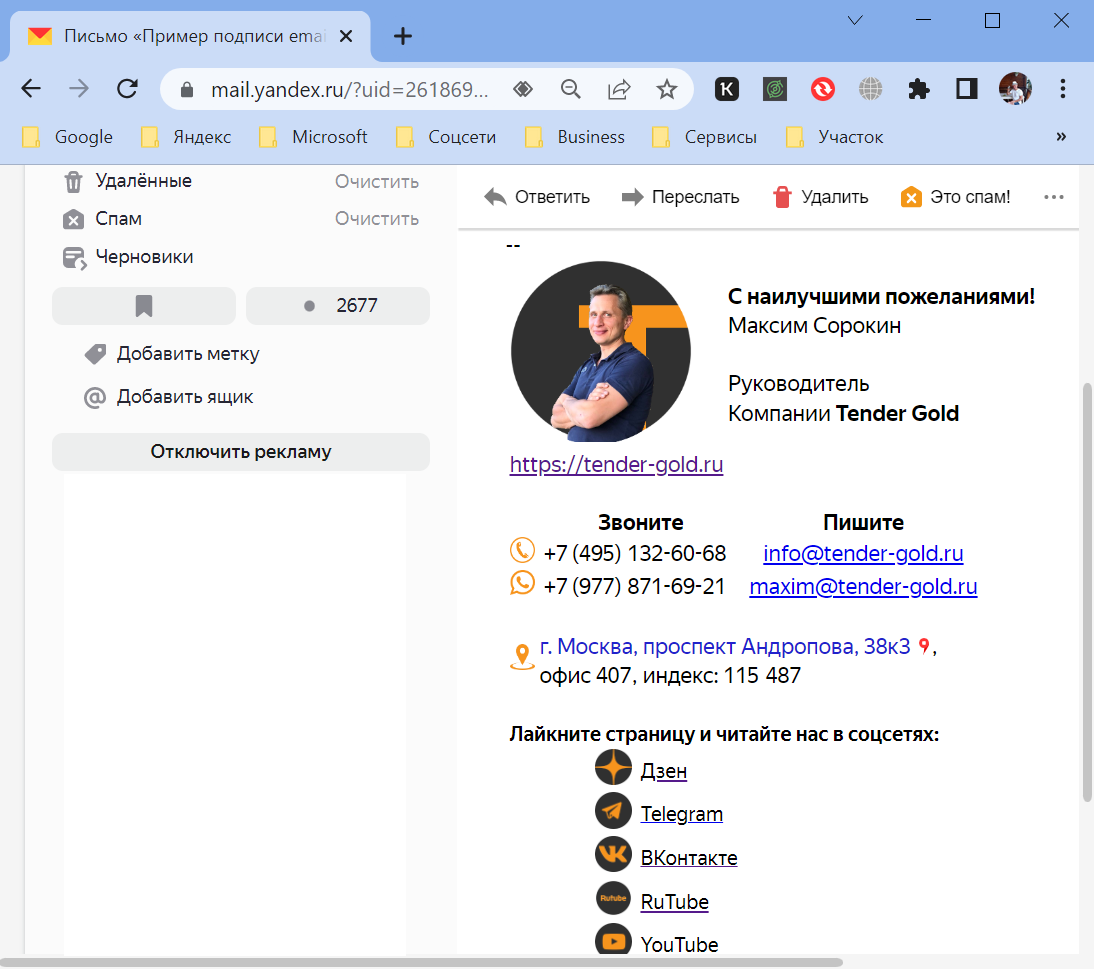Click the red map marker after the address
1094x969 pixels.
coord(924,646)
